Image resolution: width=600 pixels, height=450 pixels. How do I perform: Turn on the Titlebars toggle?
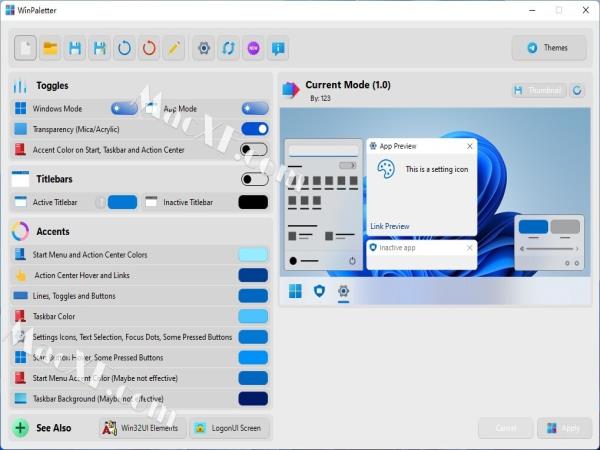(255, 179)
